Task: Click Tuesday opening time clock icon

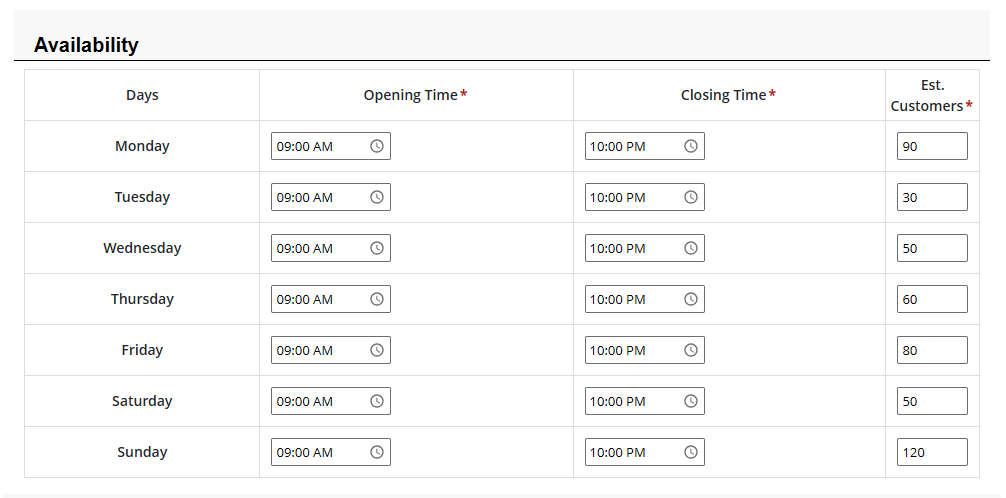Action: click(x=377, y=197)
